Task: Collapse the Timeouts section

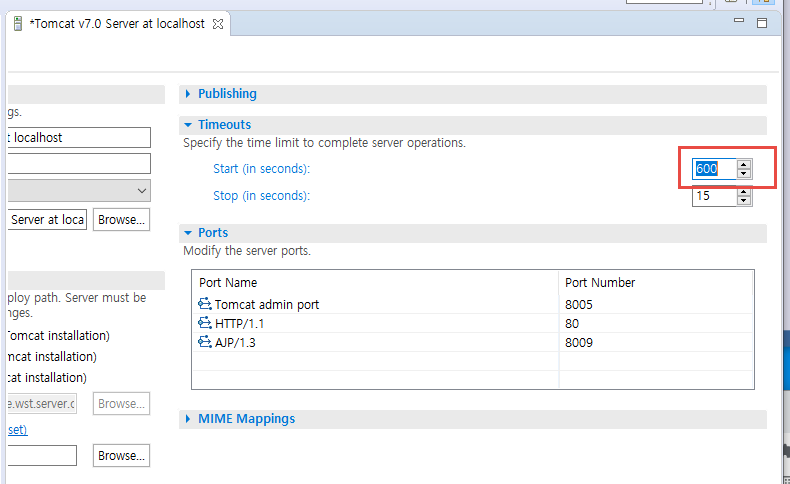Action: click(x=188, y=124)
